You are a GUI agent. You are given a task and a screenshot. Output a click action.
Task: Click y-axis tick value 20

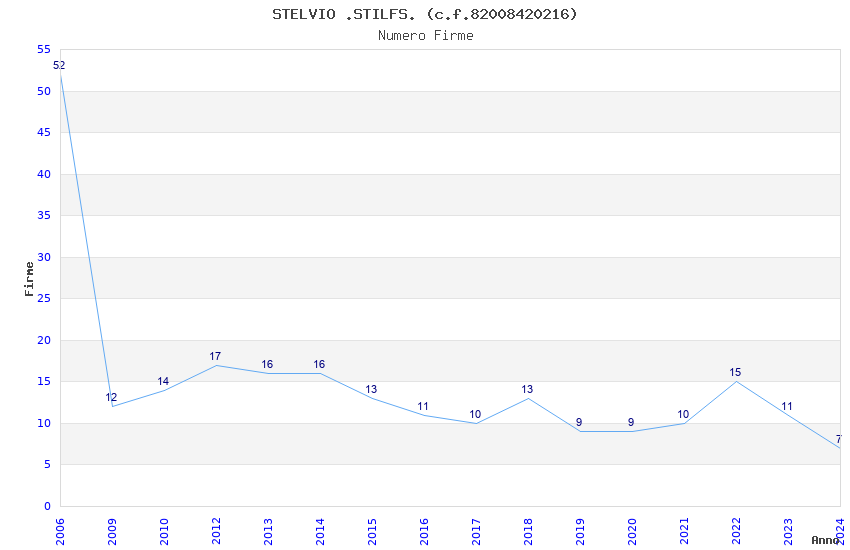coord(44,340)
